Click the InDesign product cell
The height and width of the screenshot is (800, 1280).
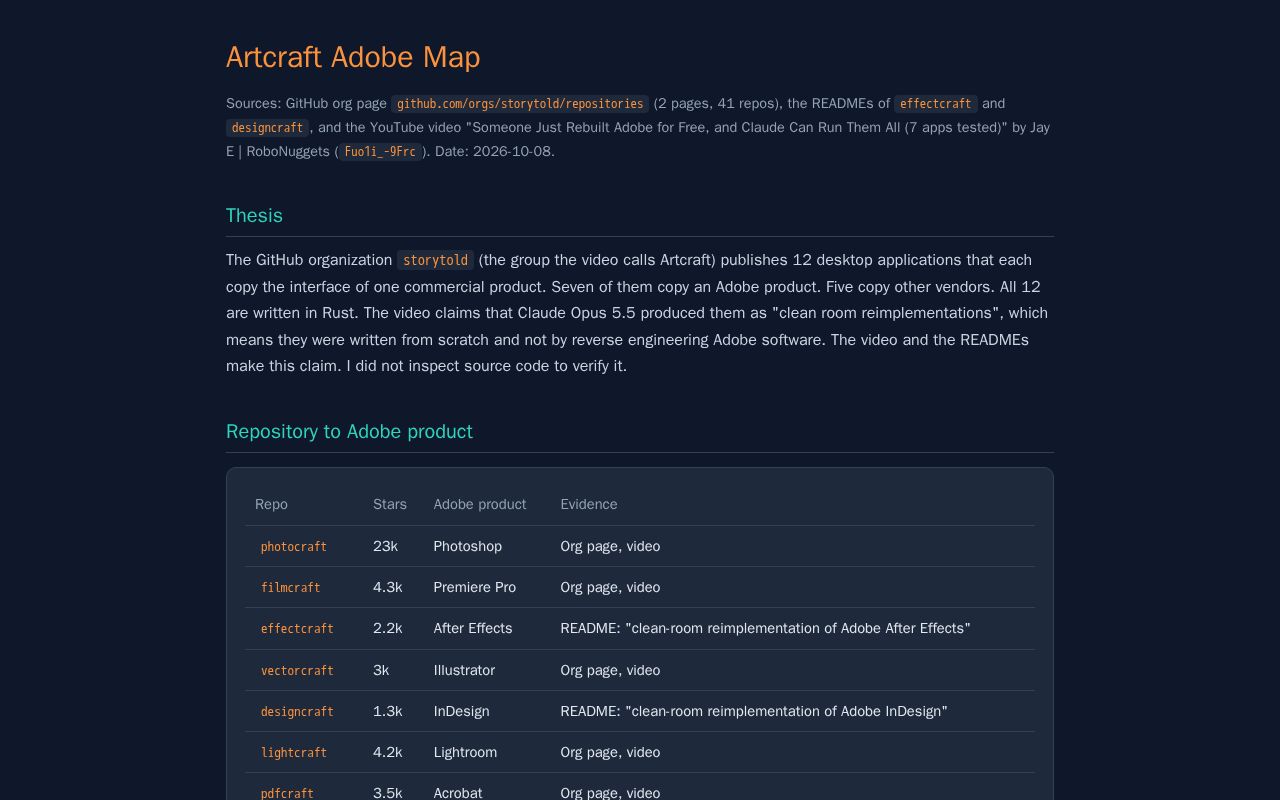click(462, 711)
